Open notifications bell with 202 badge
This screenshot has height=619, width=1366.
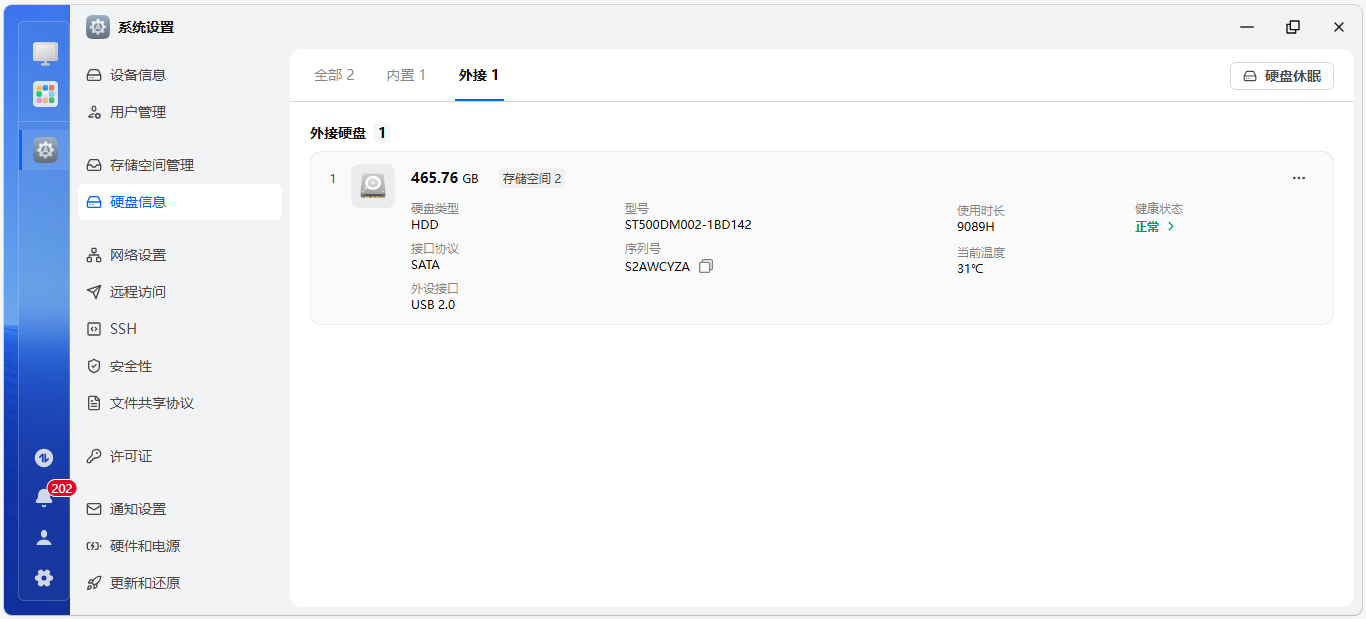pos(44,497)
